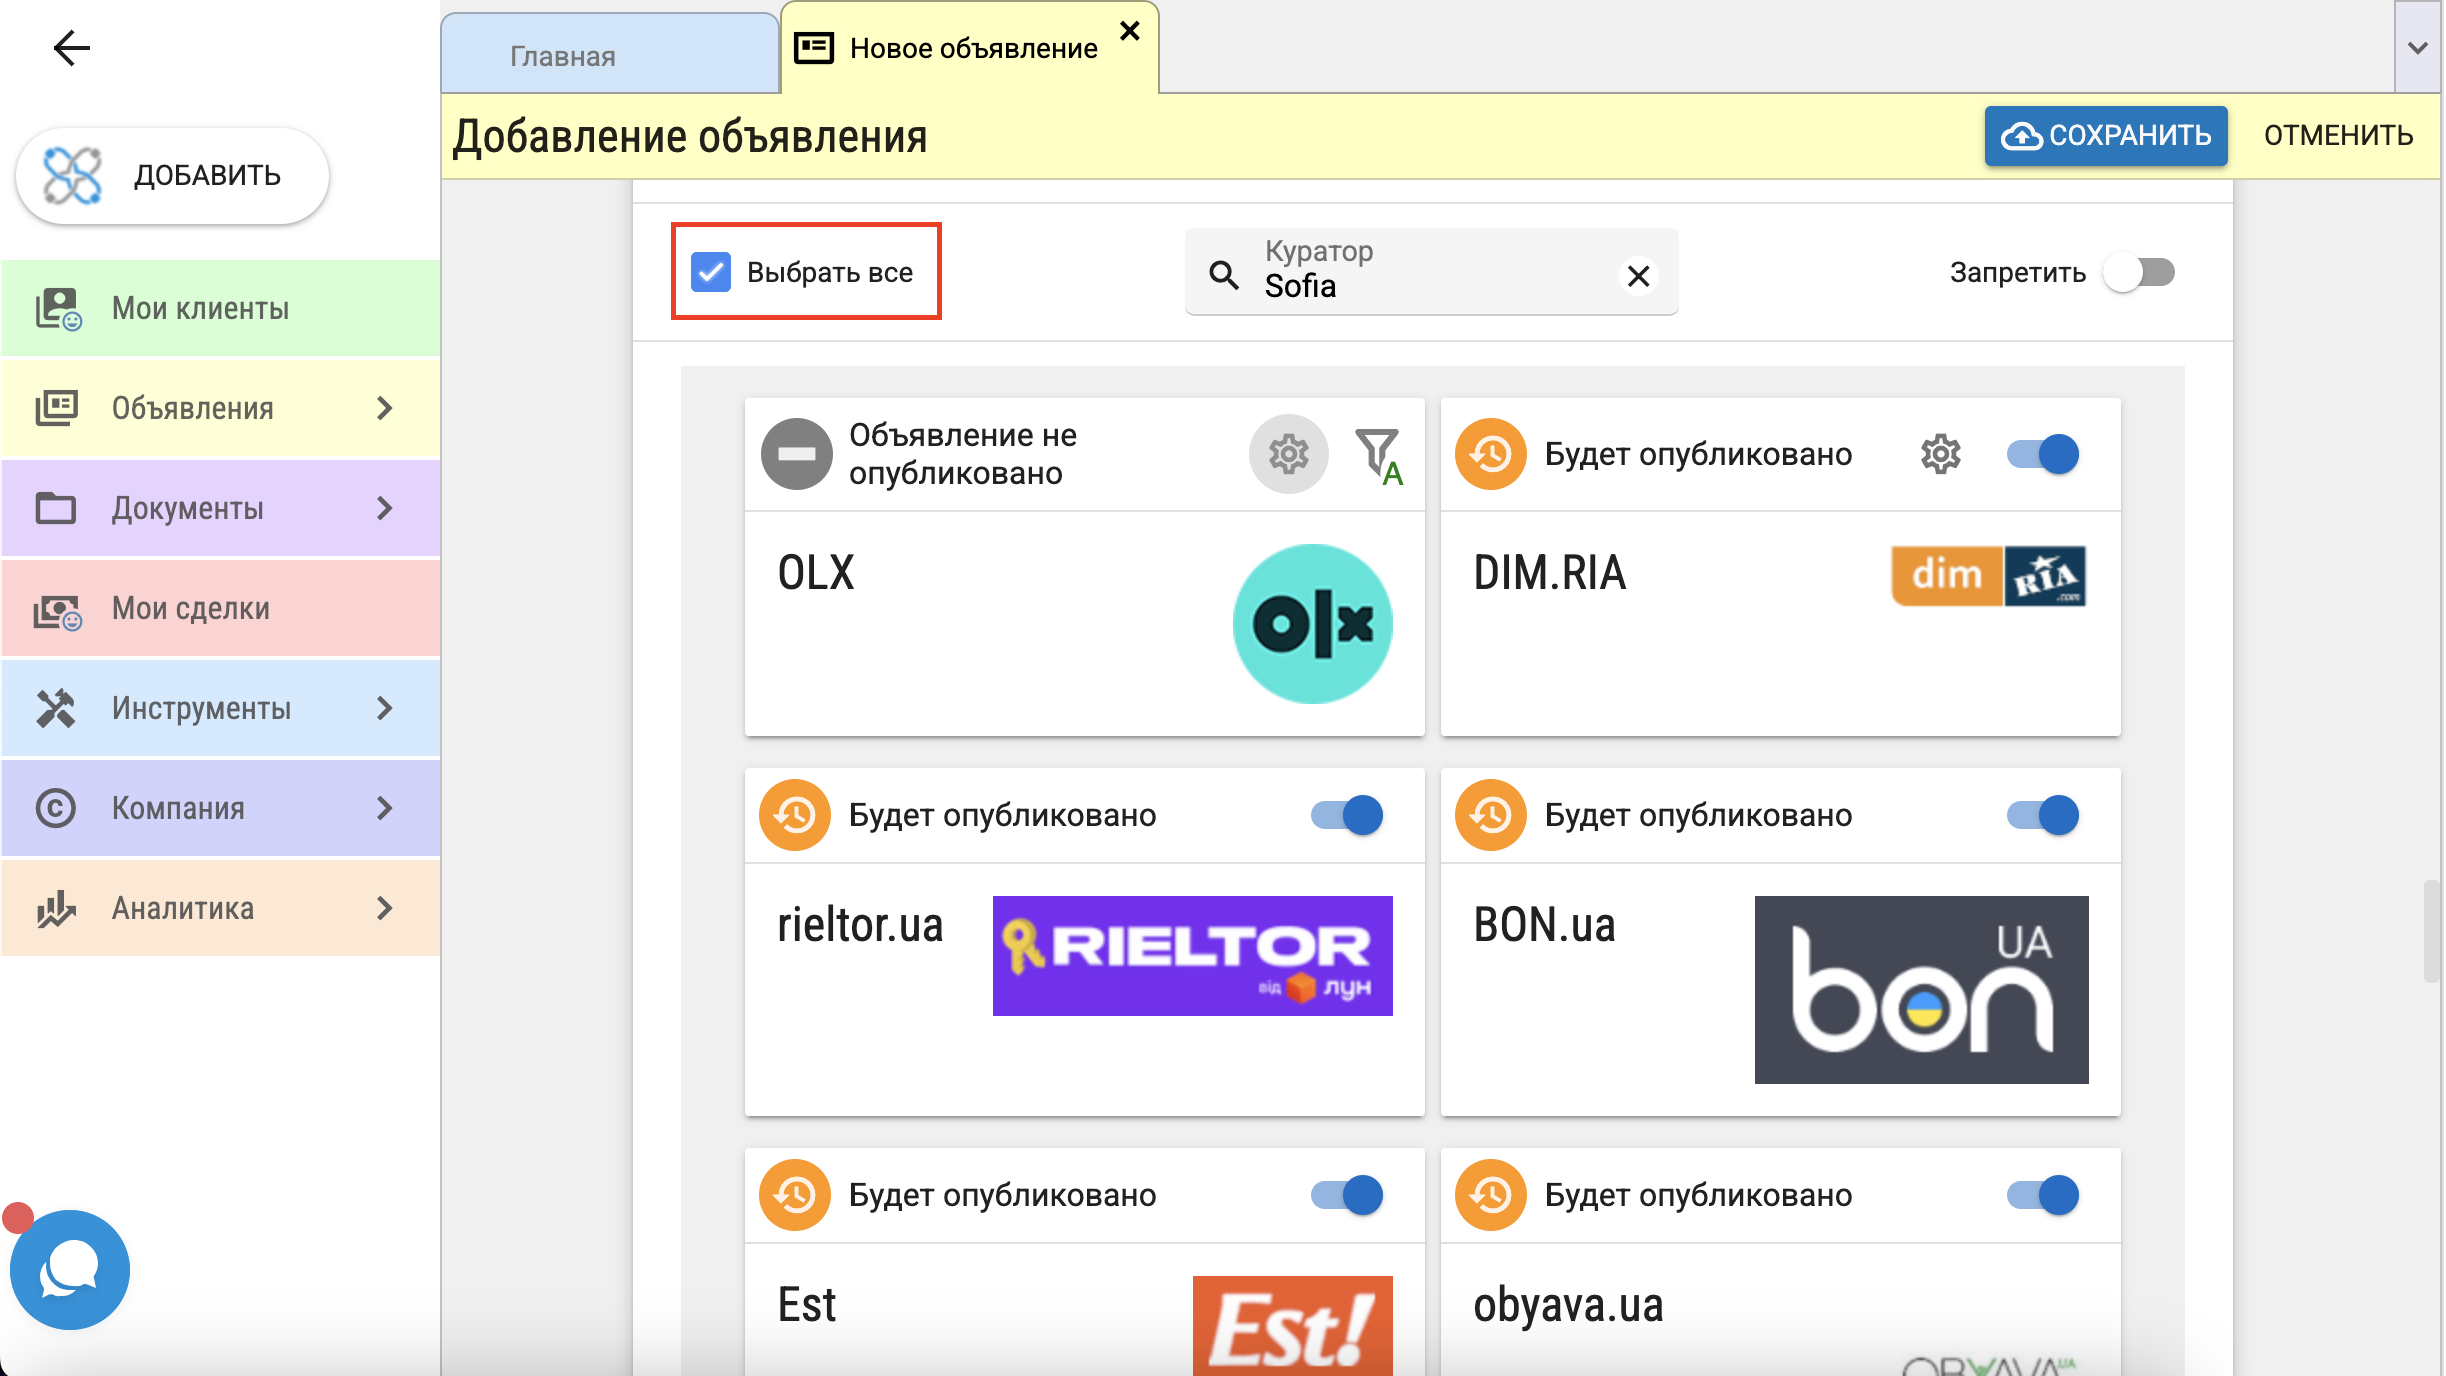The height and width of the screenshot is (1376, 2446).
Task: Click the OLX auto-filter funnel icon
Action: click(1380, 456)
